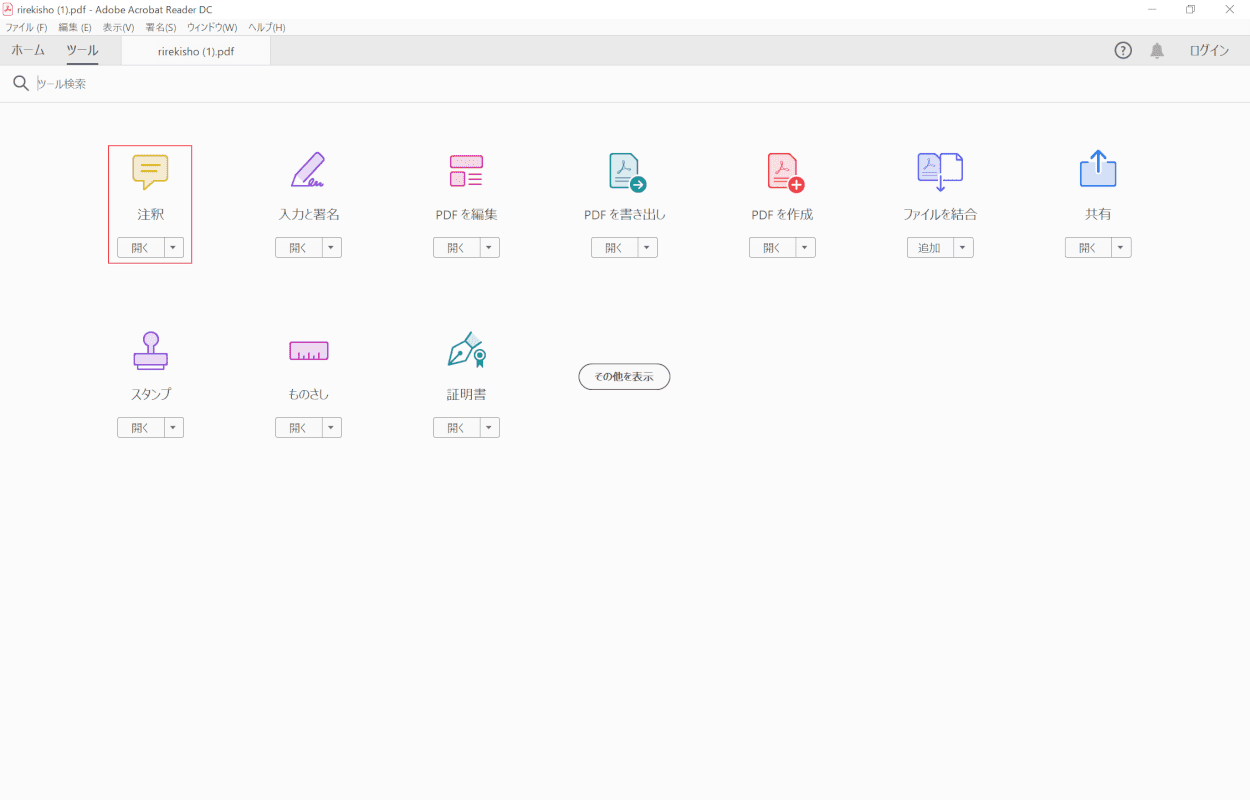Tap the magnifier search icon
This screenshot has height=800, width=1250.
coord(20,83)
